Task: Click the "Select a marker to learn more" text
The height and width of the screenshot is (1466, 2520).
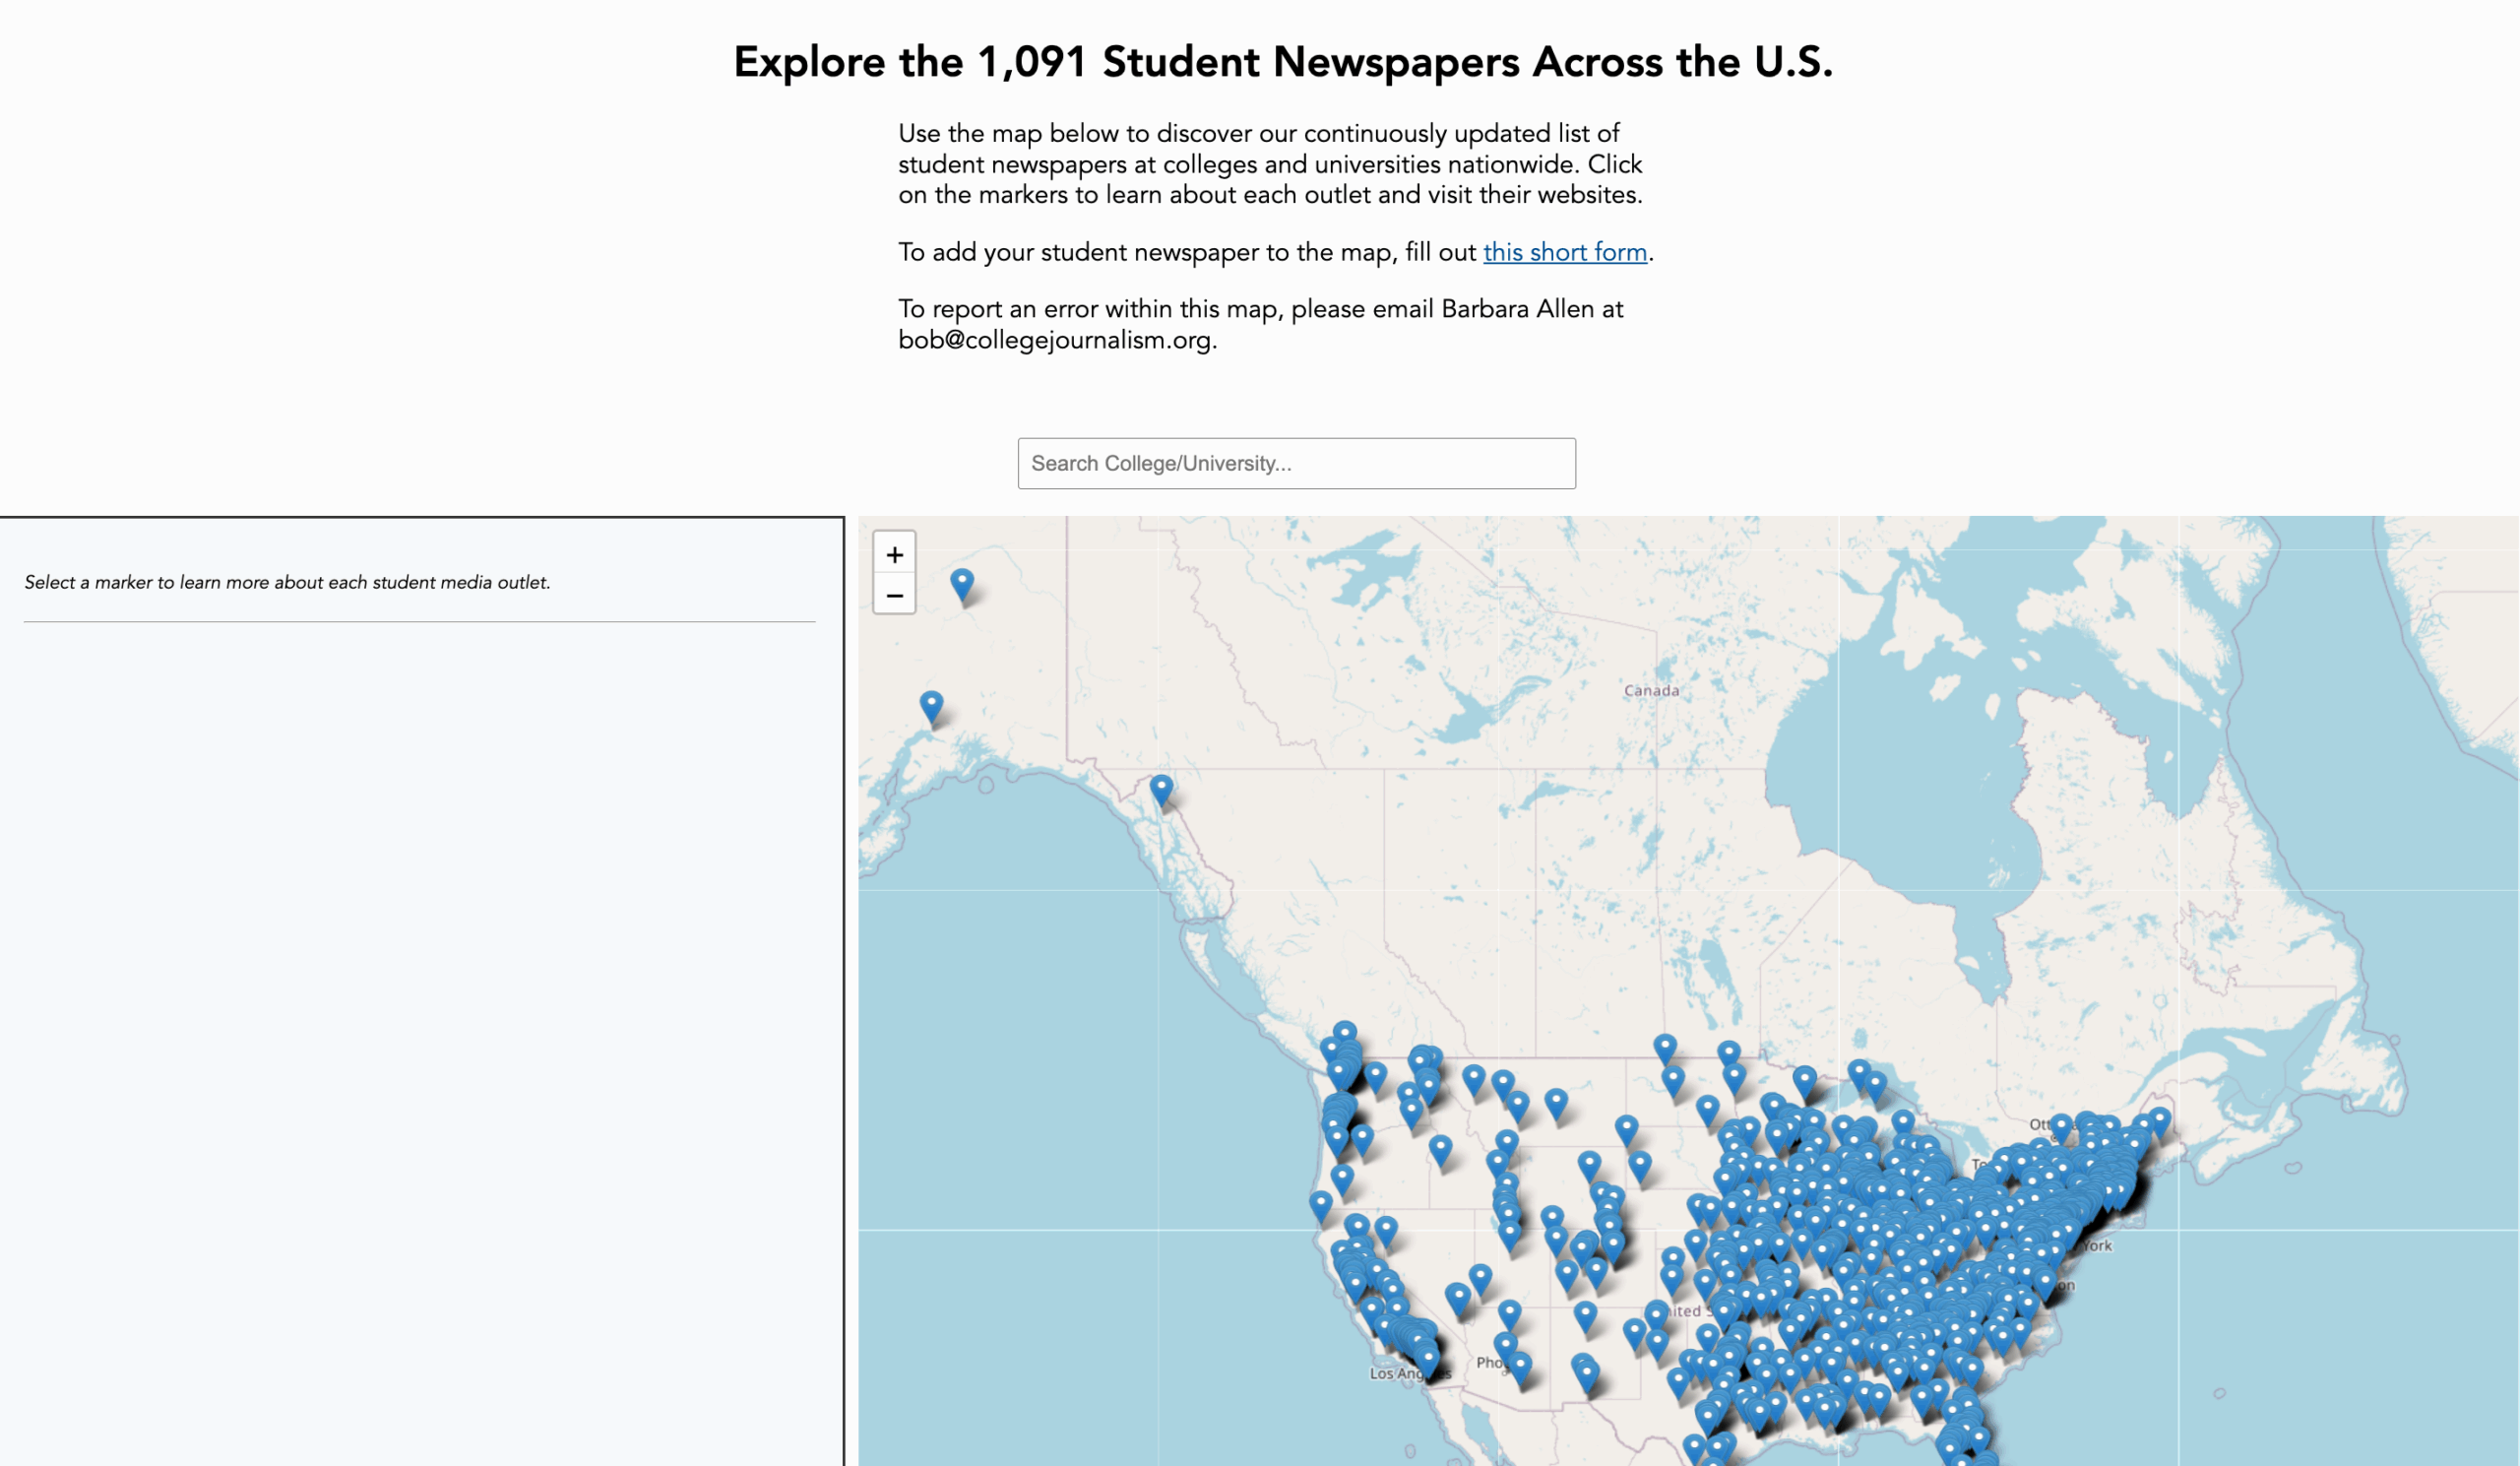Action: [x=287, y=582]
